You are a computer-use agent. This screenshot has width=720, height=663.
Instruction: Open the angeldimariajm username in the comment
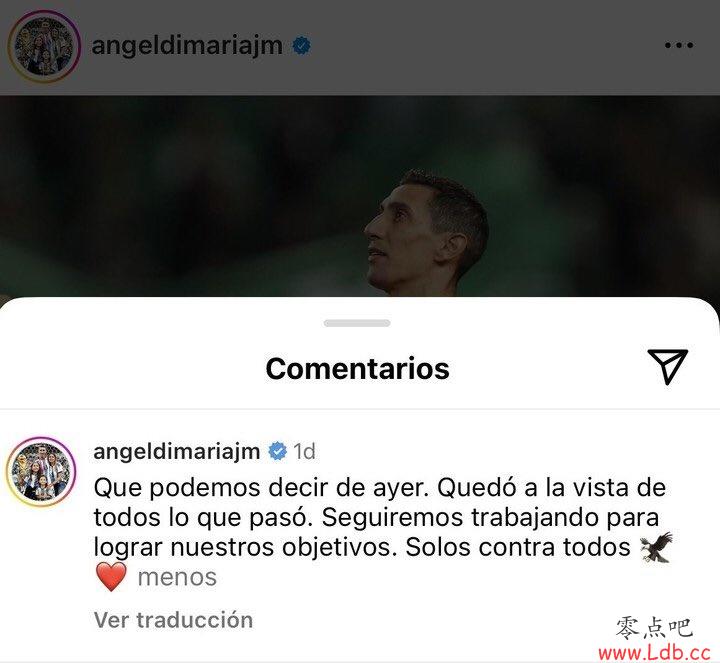(177, 452)
